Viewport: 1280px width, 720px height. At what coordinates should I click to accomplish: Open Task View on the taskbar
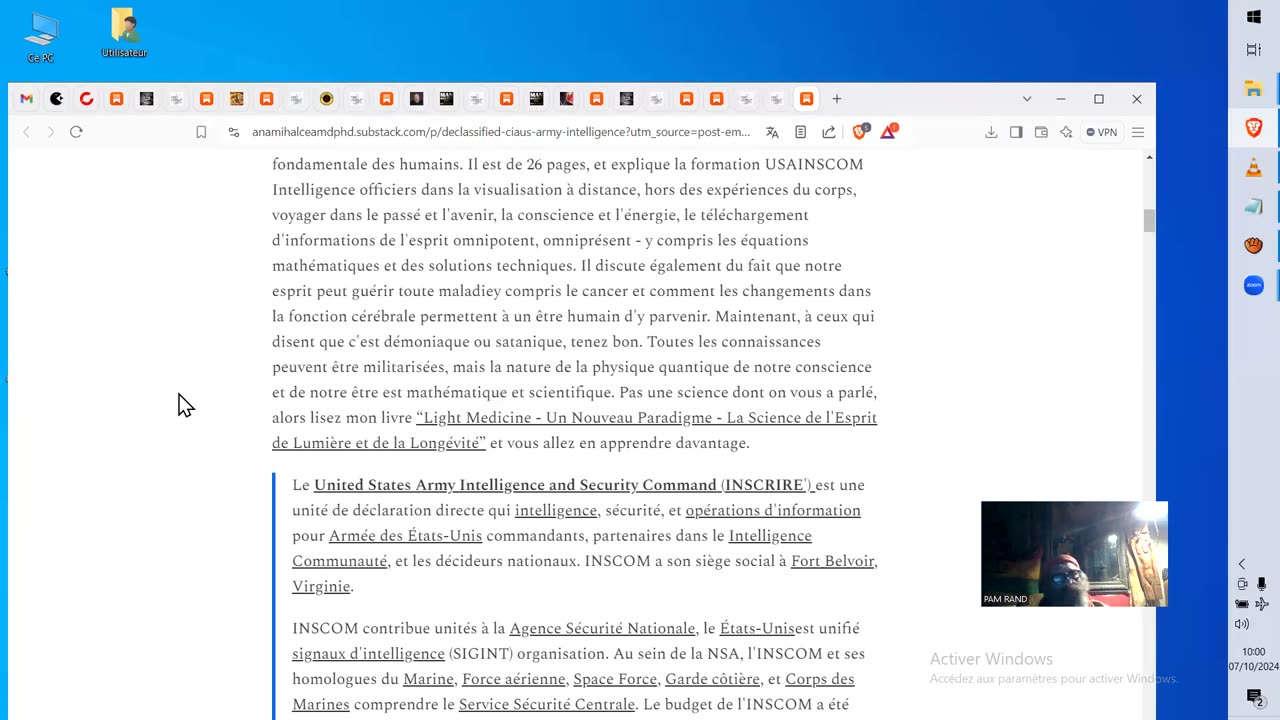tap(1254, 50)
